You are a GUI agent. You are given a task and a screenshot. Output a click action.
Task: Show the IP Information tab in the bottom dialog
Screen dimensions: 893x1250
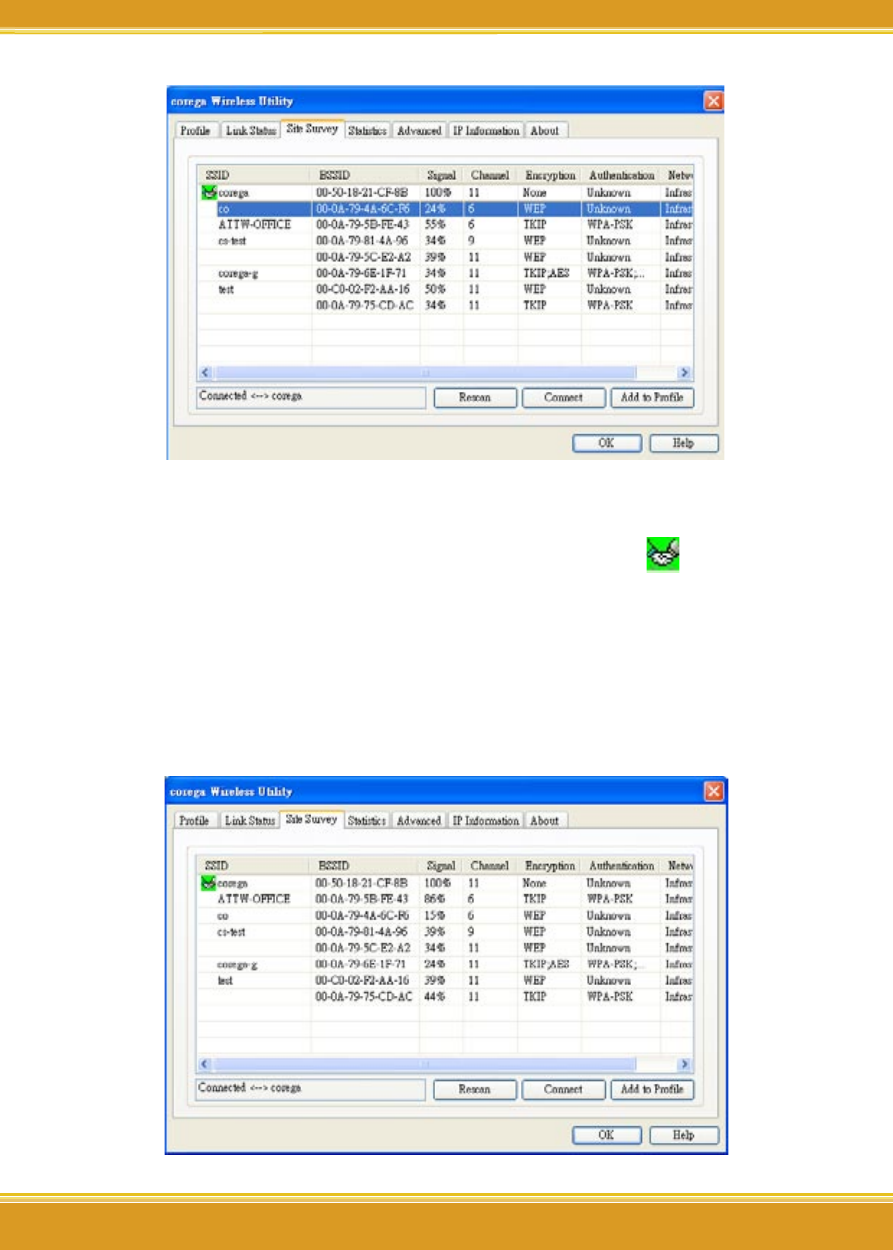486,821
